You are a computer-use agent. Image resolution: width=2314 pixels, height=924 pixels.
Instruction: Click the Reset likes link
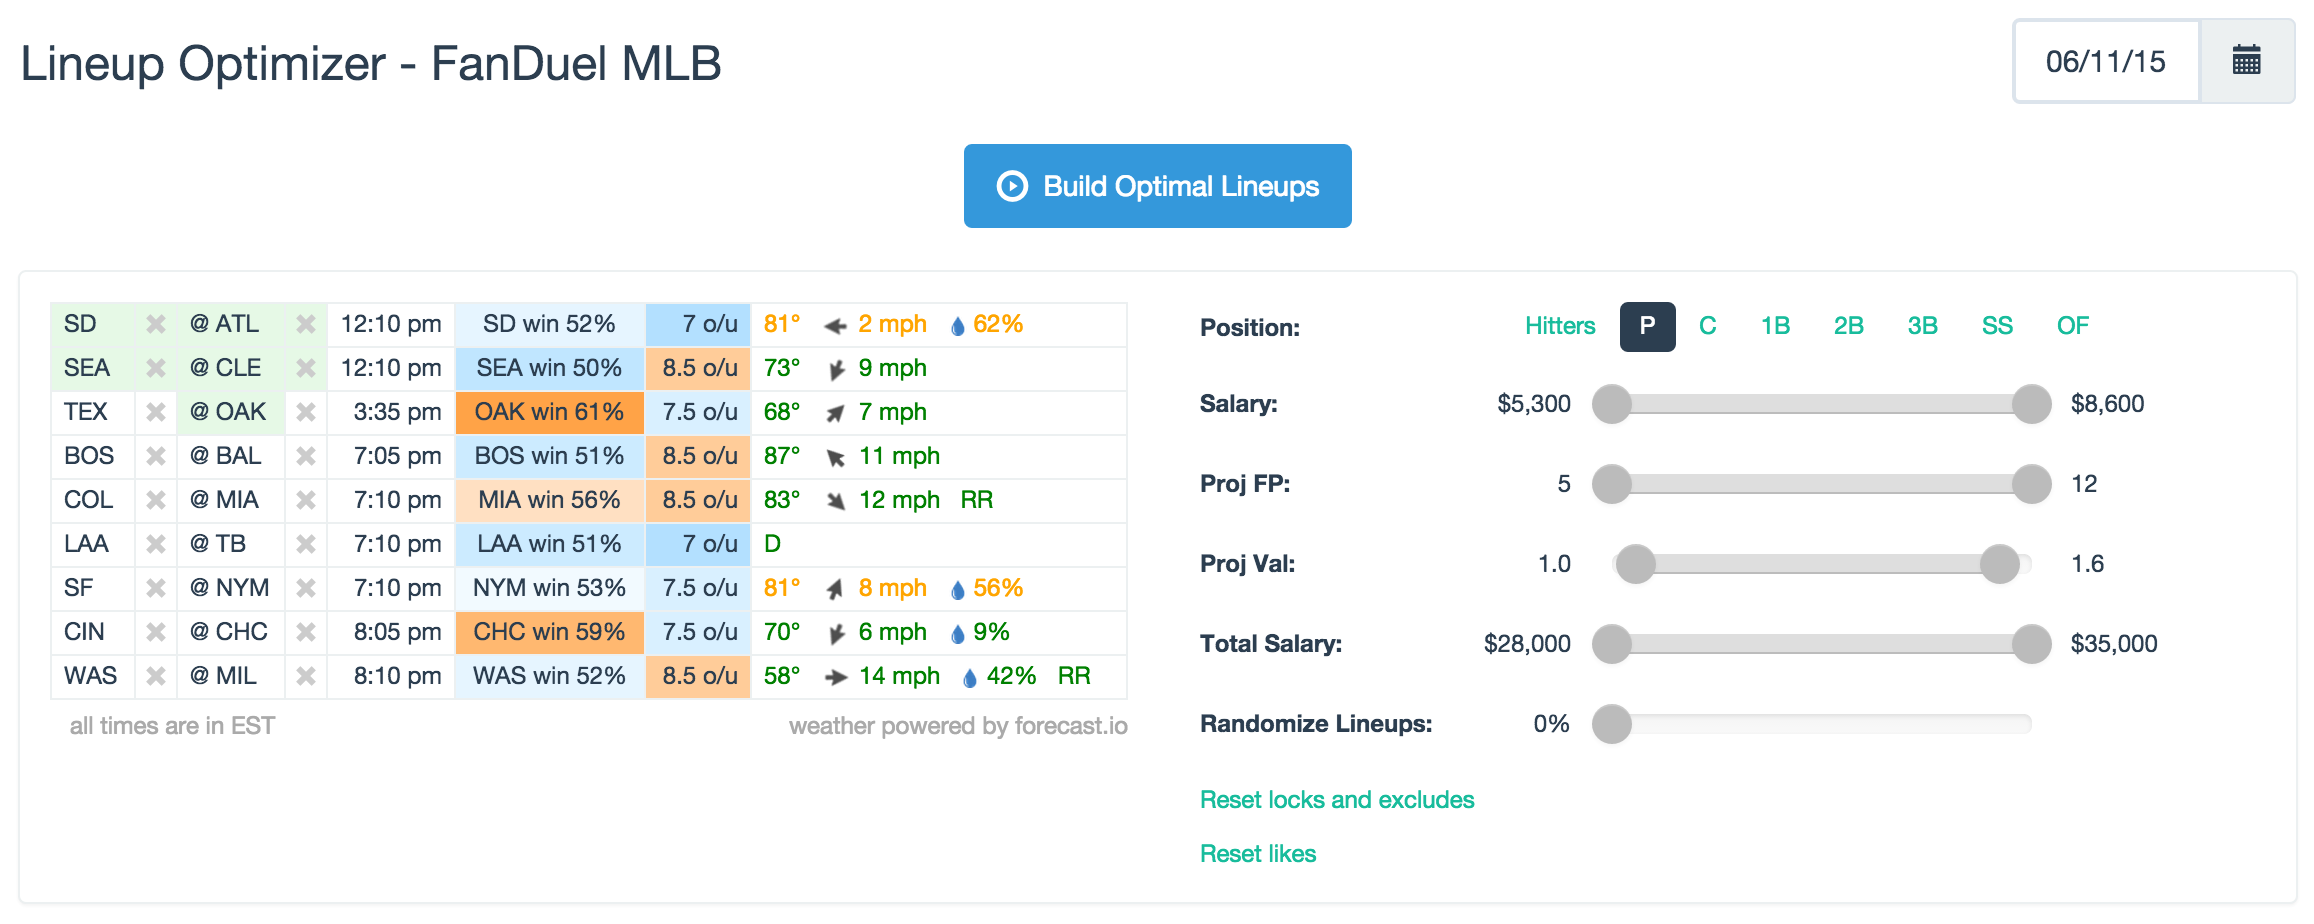[x=1258, y=854]
